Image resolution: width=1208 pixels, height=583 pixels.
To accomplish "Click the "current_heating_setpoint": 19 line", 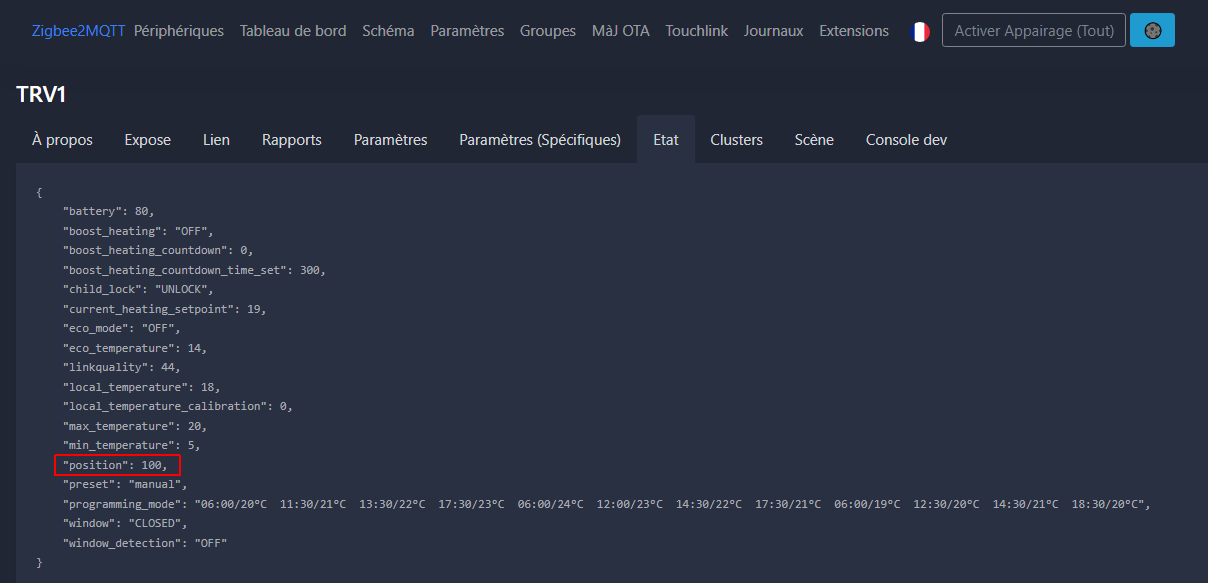I will 164,309.
